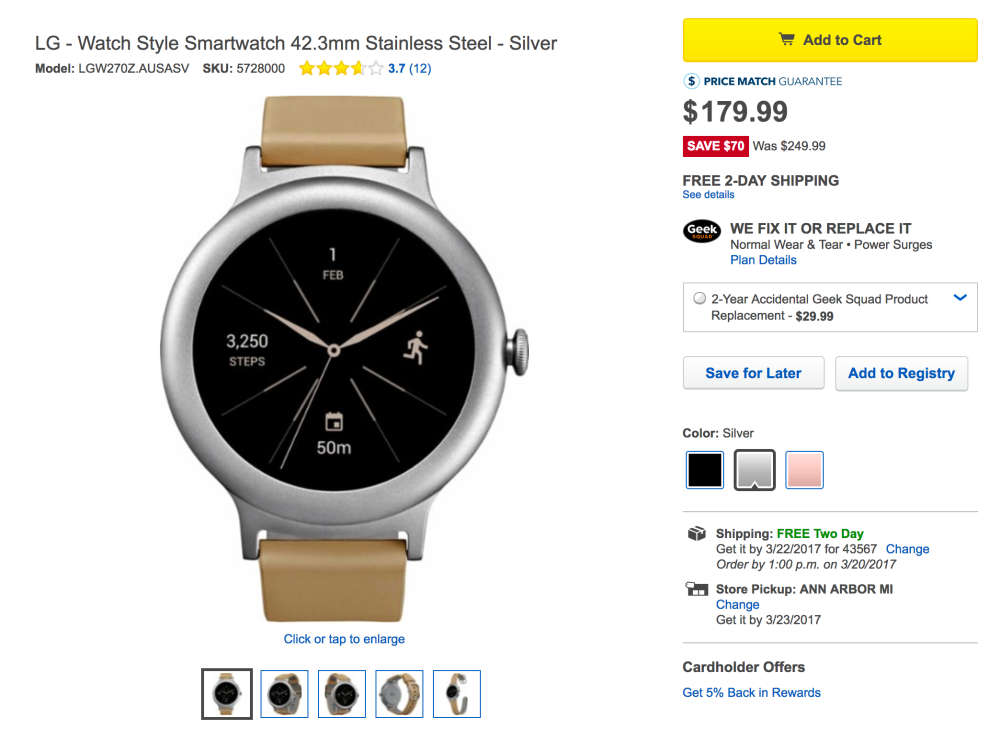Open Get 5% Back in Rewards link

751,692
